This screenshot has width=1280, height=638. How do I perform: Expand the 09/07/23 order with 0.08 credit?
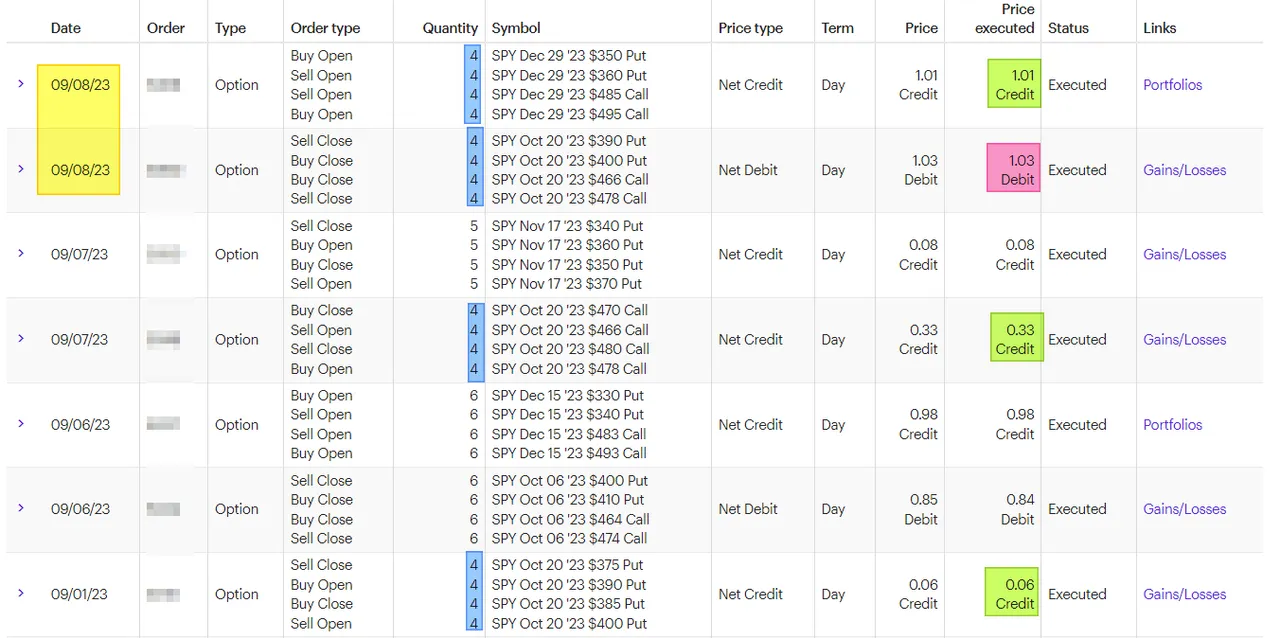(x=21, y=254)
